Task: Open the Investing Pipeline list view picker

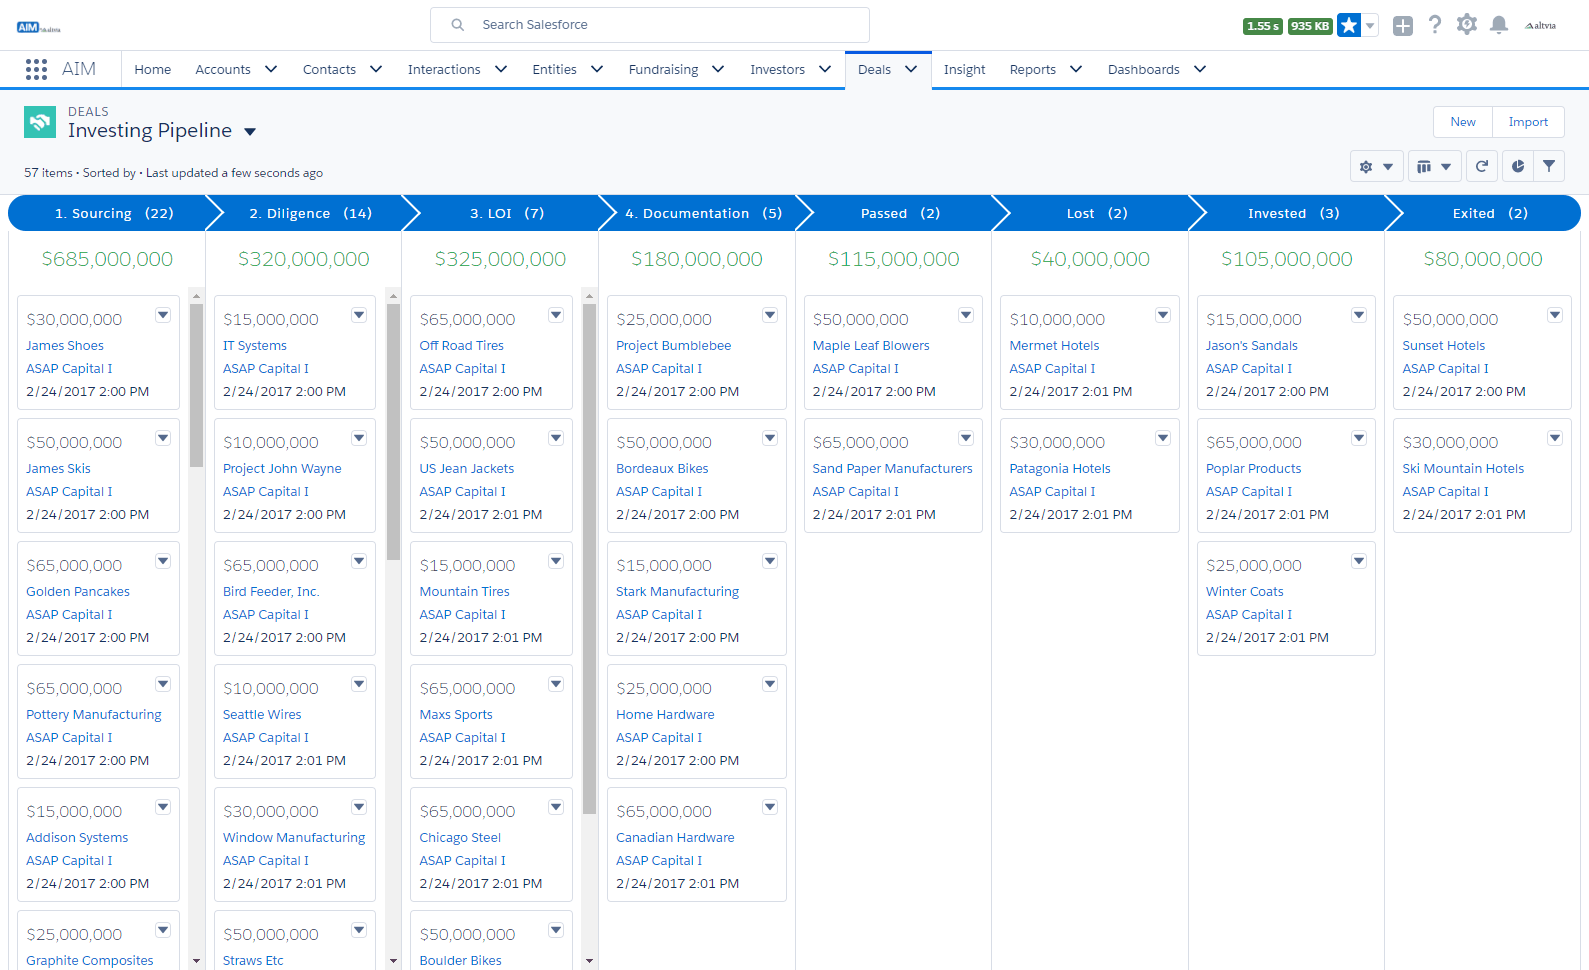Action: tap(250, 131)
